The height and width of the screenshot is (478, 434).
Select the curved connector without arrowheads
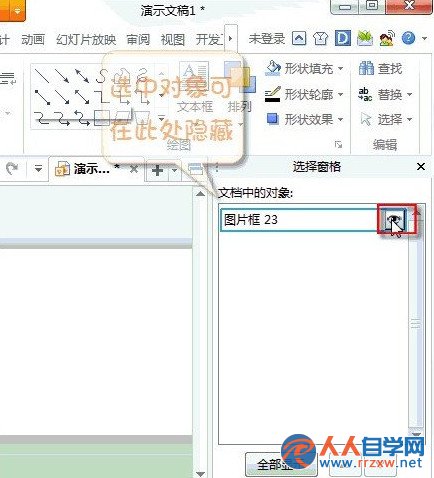pyautogui.click(x=42, y=118)
